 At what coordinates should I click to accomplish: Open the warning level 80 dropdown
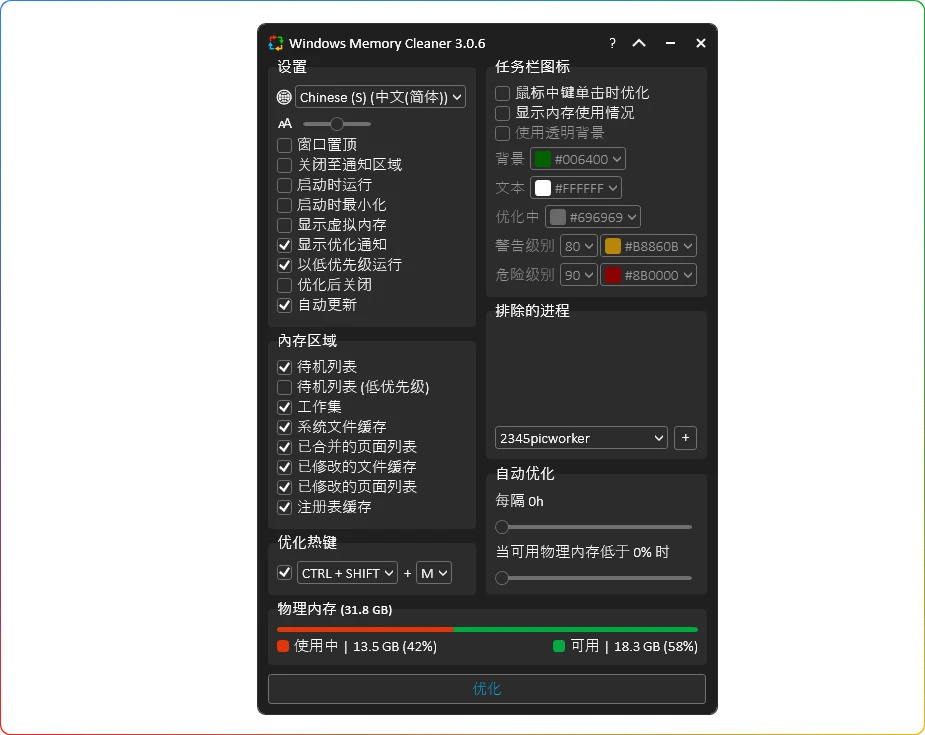coord(578,245)
